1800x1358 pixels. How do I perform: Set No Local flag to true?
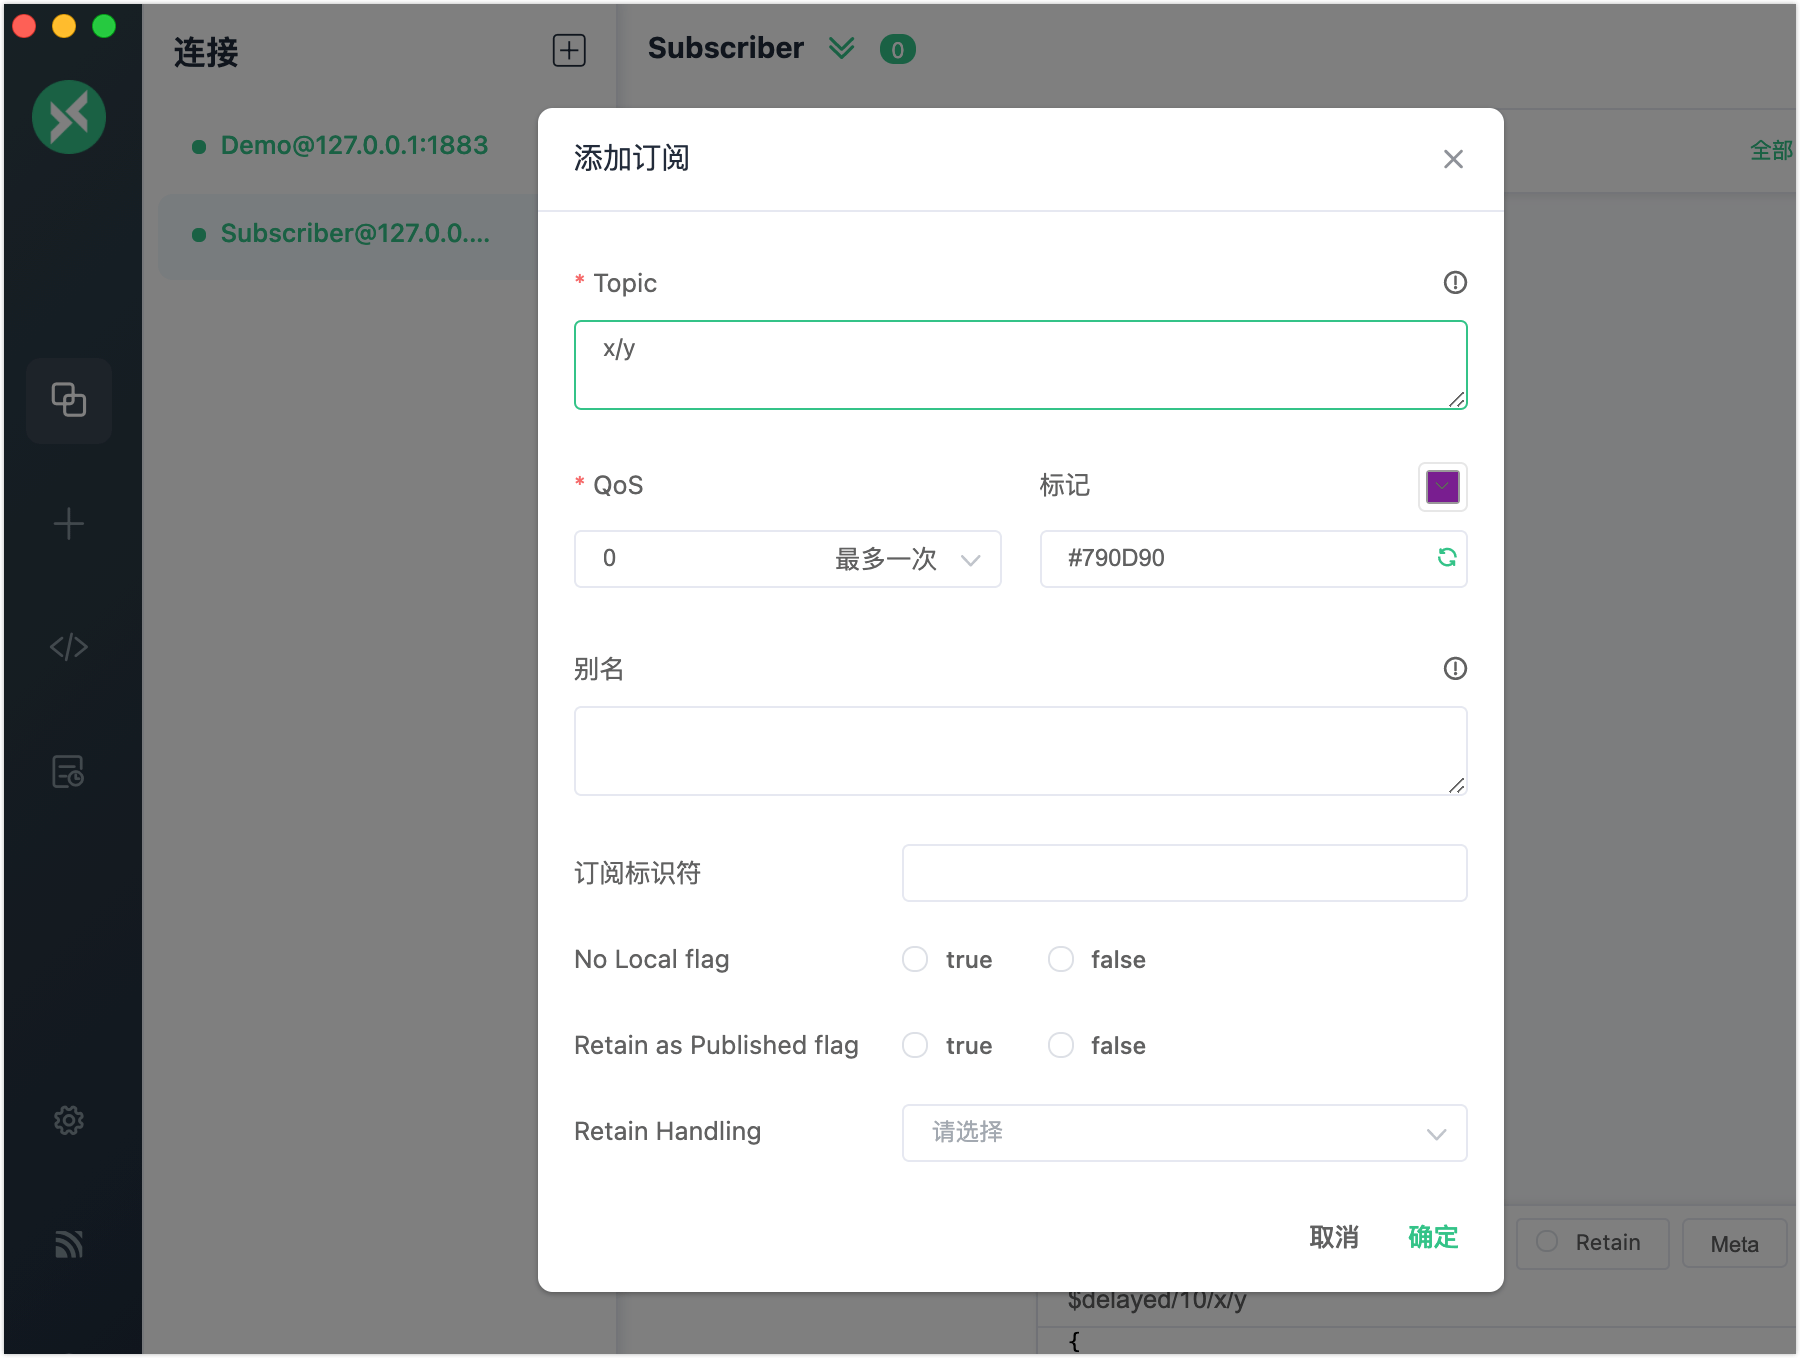click(x=914, y=959)
